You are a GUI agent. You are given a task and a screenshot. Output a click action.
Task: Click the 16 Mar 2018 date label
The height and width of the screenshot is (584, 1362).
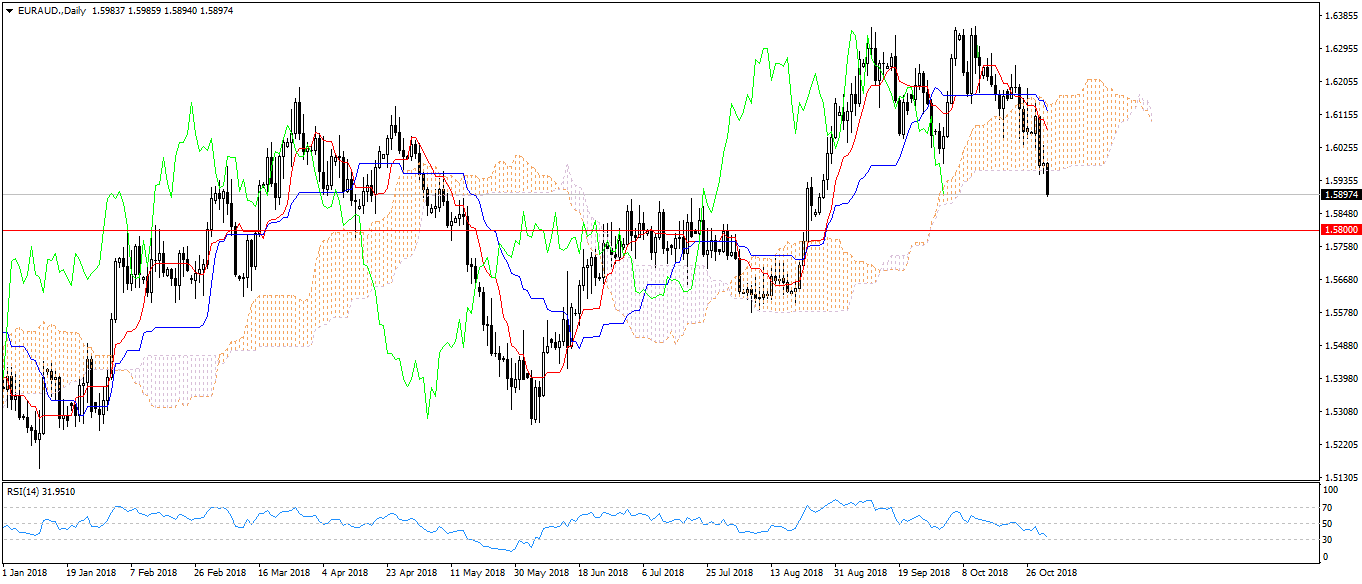(284, 573)
